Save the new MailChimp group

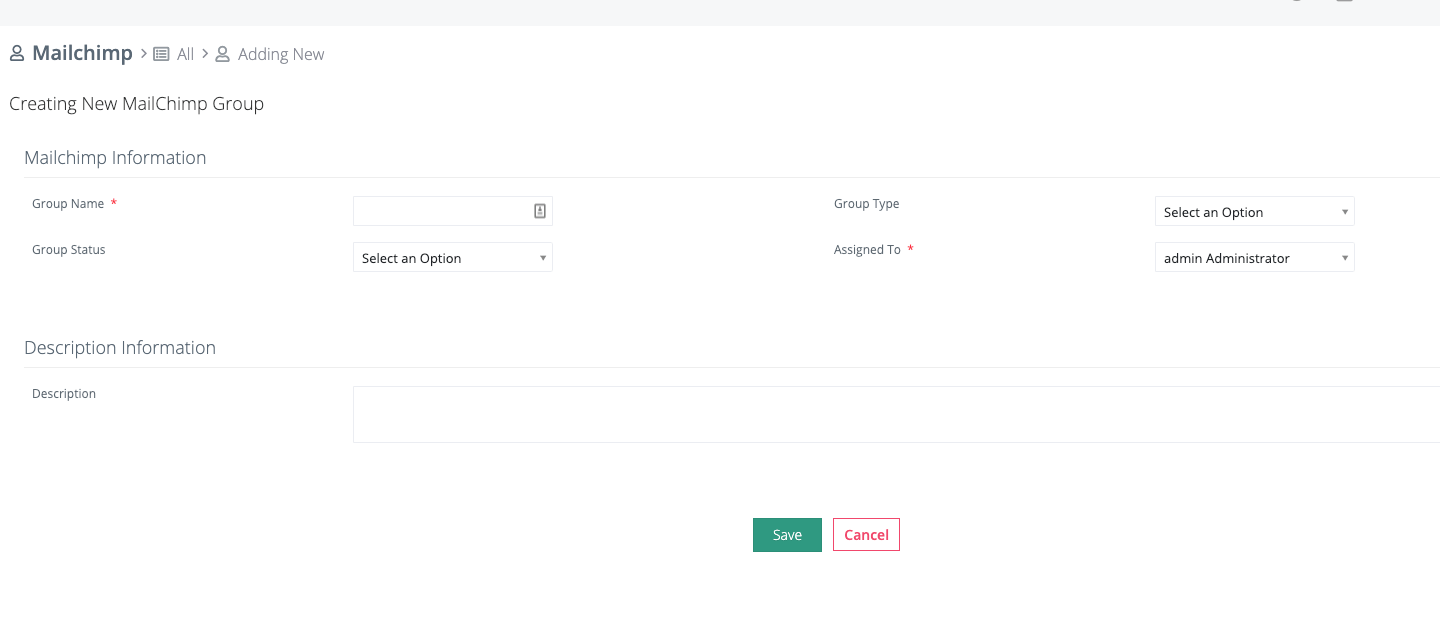tap(787, 534)
